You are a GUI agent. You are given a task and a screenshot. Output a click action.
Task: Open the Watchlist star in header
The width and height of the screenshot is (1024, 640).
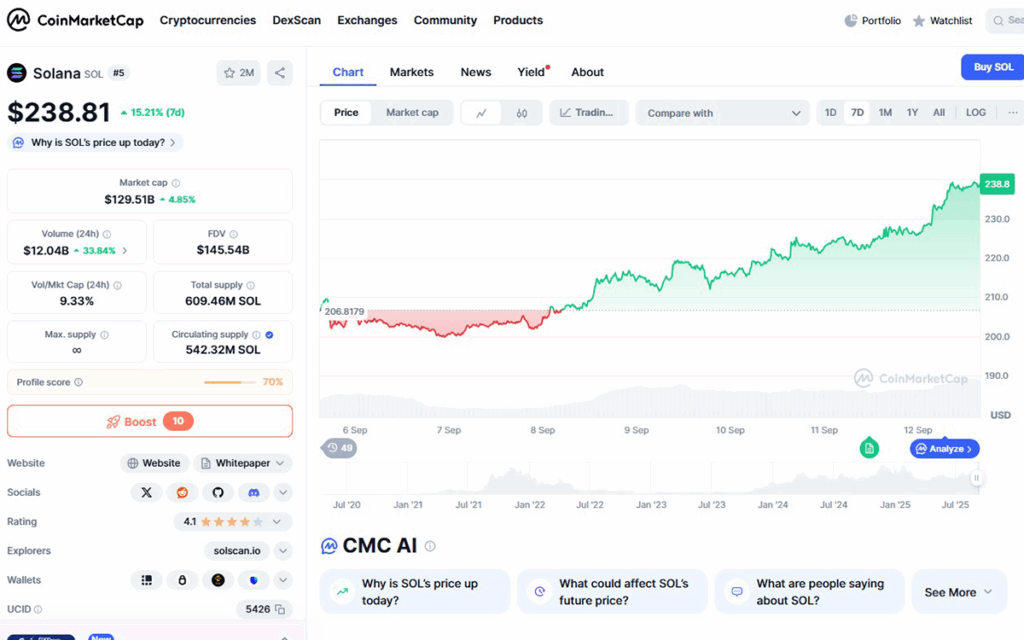point(919,21)
